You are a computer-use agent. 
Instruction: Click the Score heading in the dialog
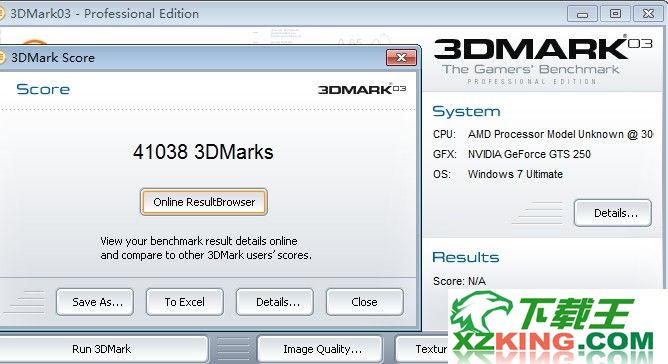(x=43, y=89)
